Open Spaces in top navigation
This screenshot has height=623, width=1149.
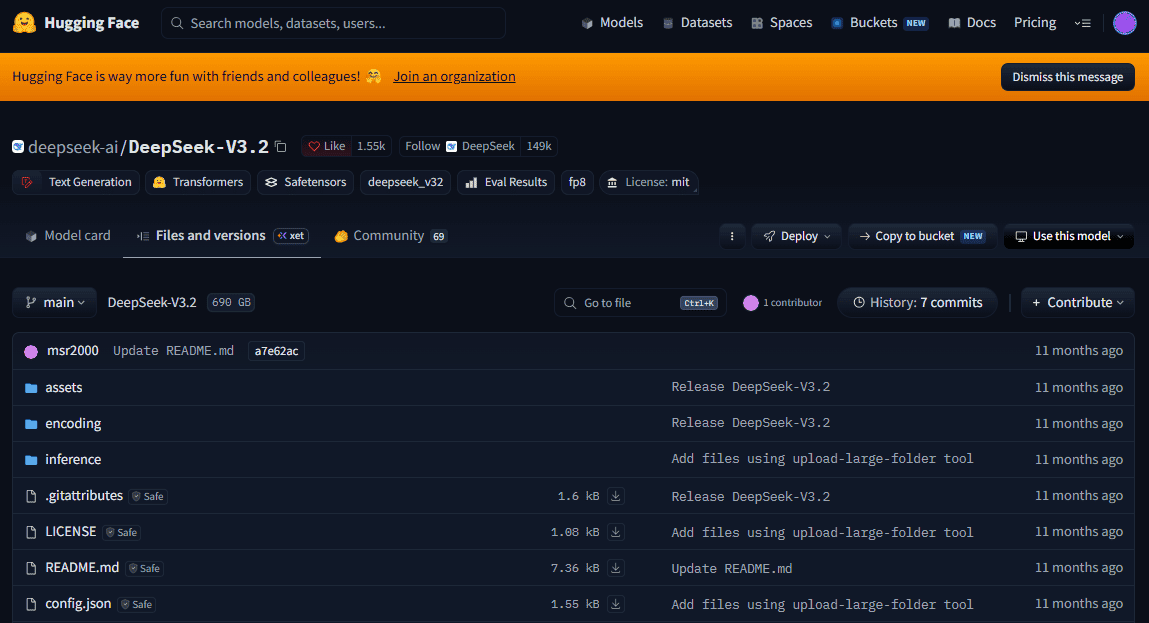coord(781,23)
